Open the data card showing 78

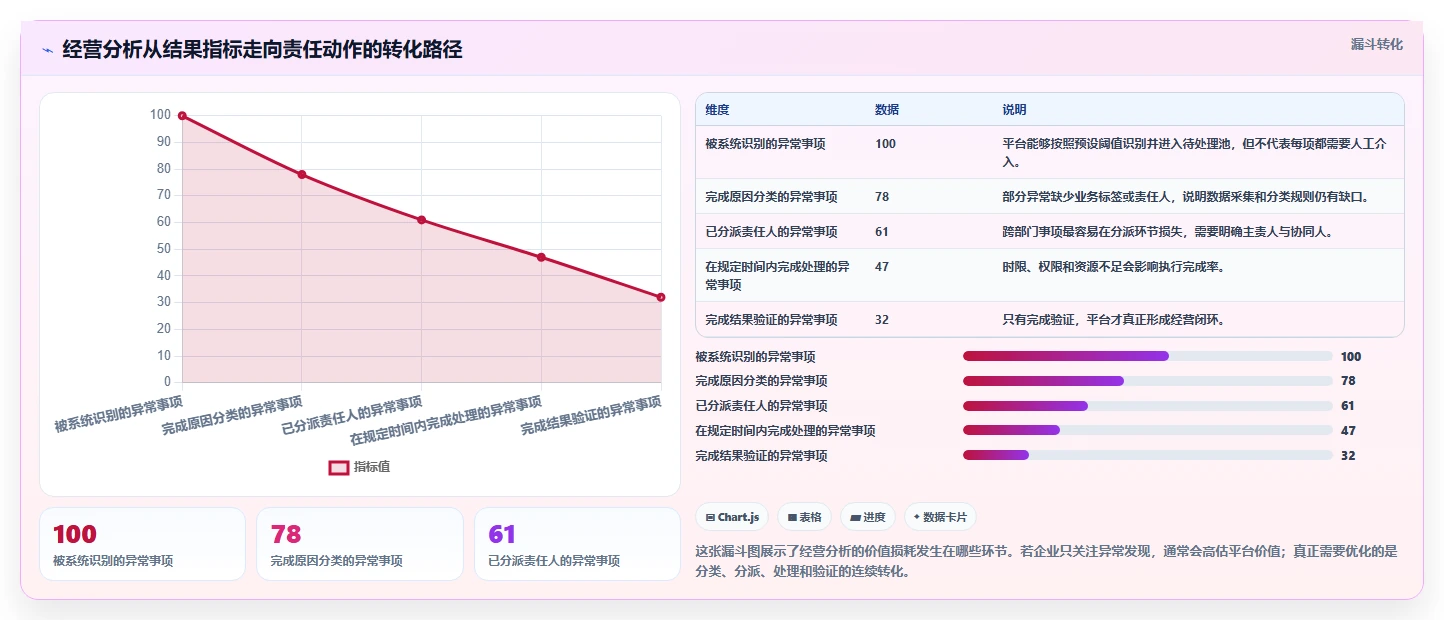pos(360,544)
